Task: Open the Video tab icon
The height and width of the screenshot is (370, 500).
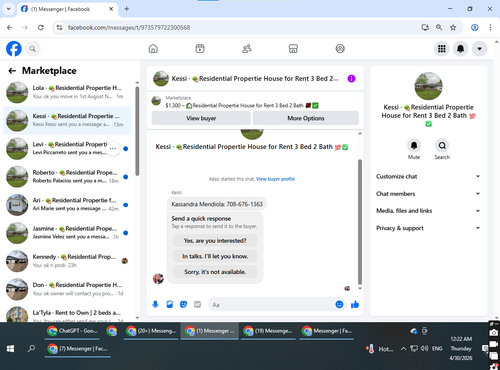Action: tap(200, 49)
